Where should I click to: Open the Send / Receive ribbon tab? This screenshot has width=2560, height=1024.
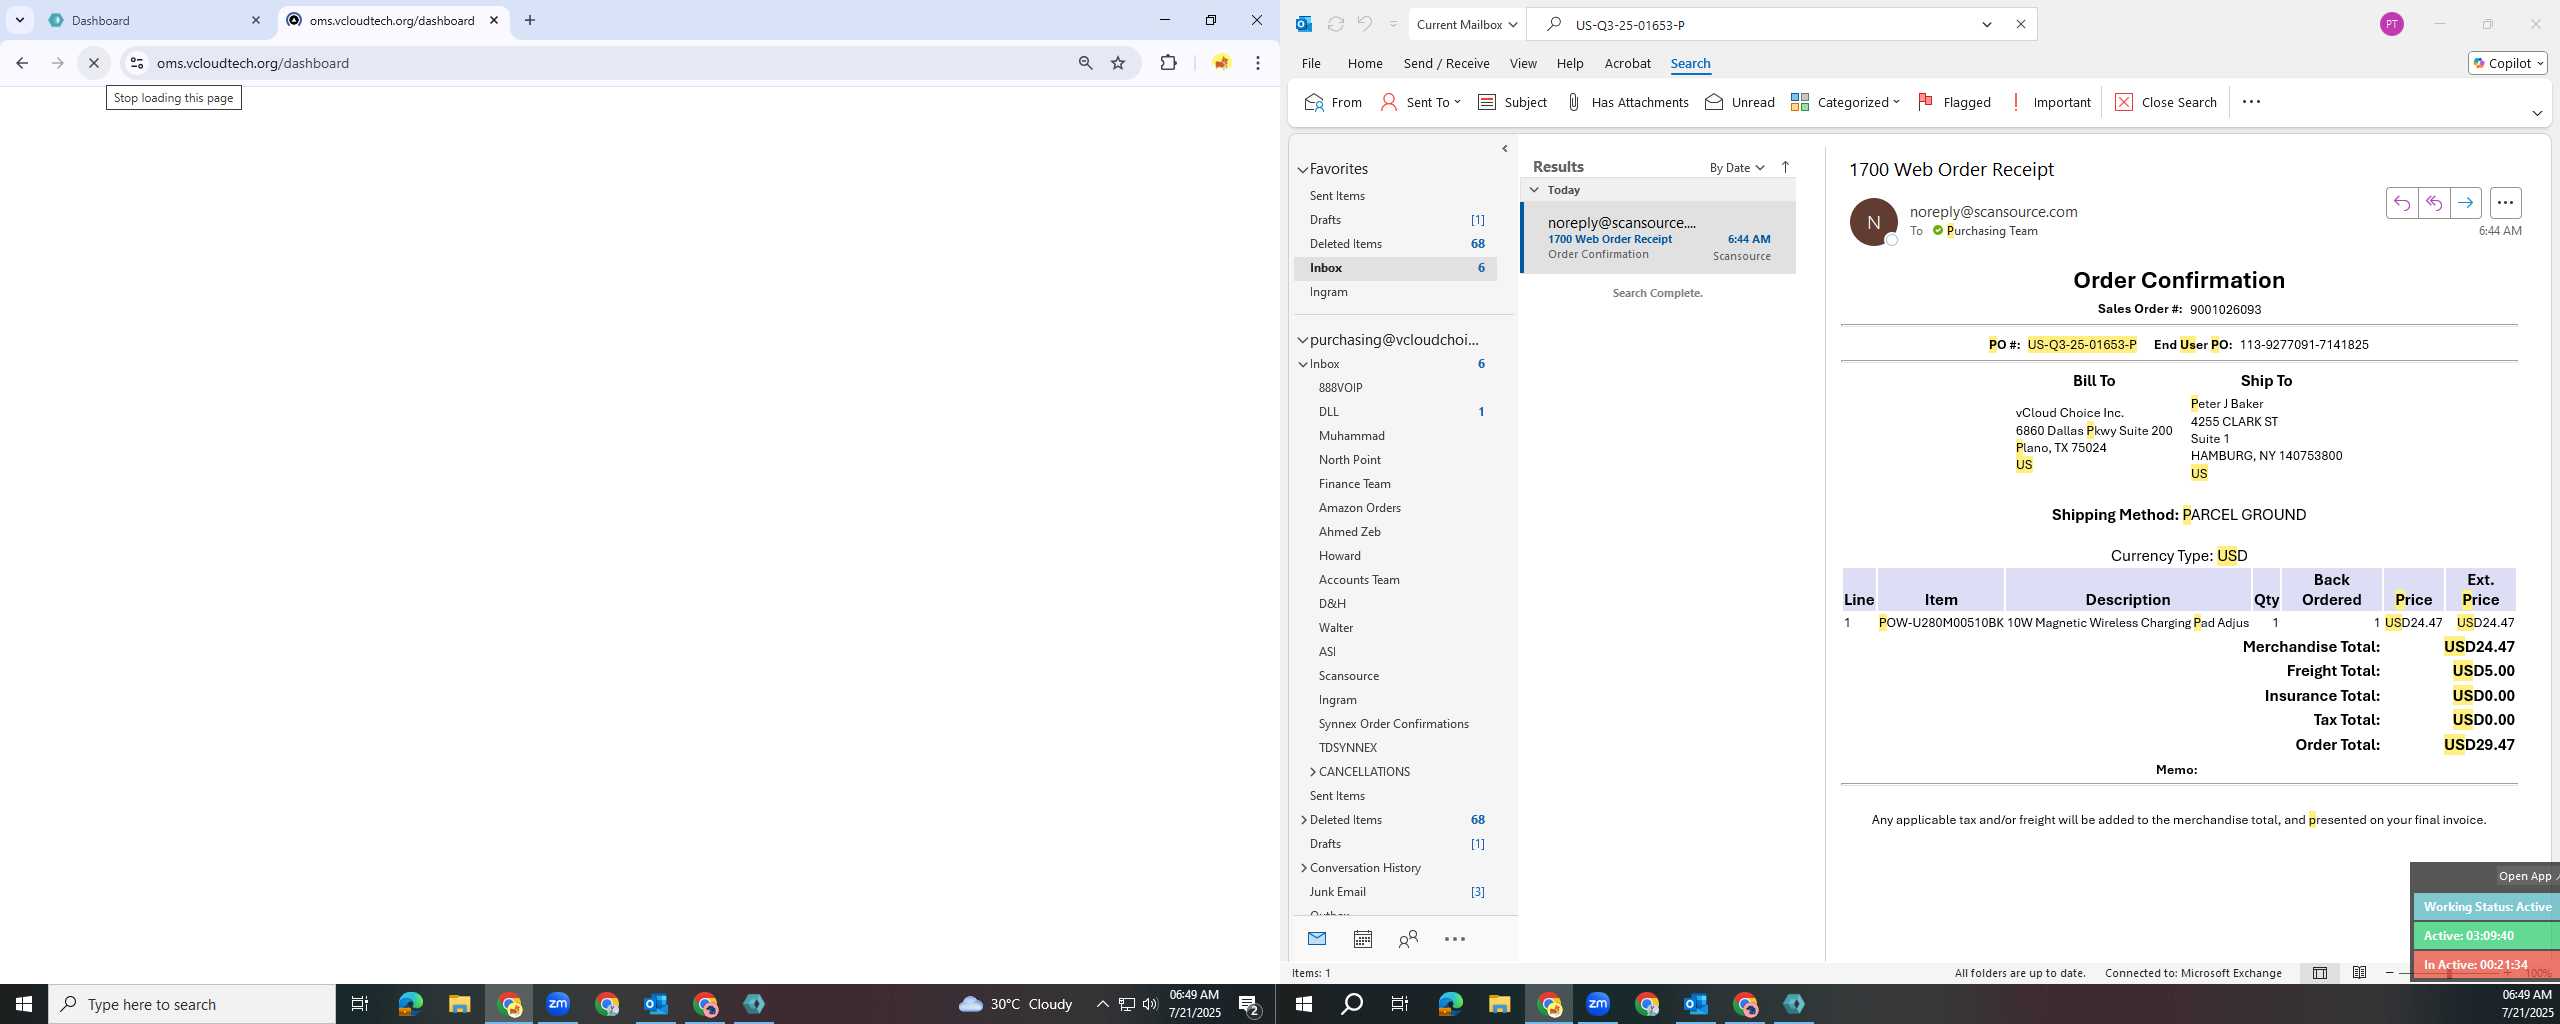[1446, 63]
